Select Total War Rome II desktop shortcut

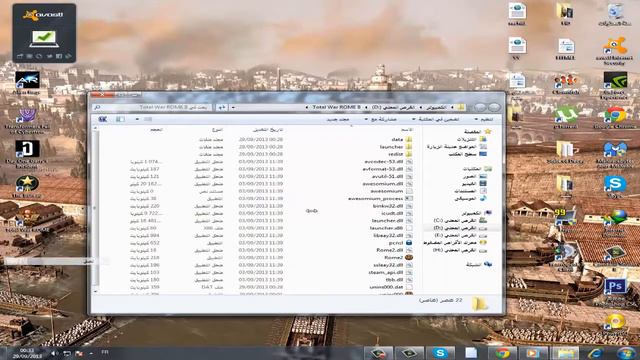pos(27,222)
